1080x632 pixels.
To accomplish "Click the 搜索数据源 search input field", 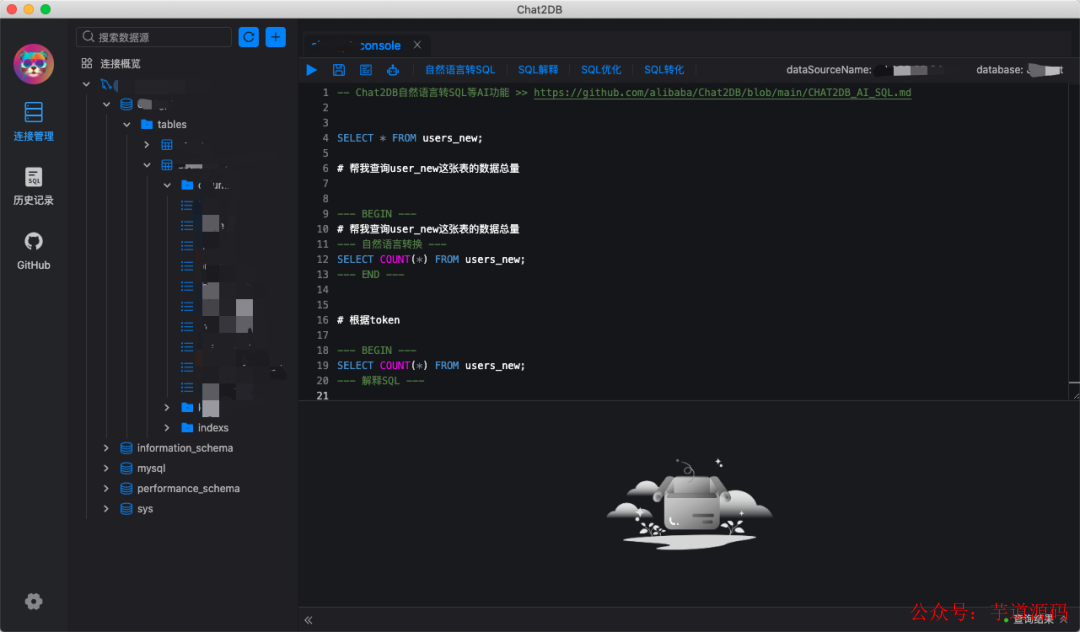I will (155, 36).
